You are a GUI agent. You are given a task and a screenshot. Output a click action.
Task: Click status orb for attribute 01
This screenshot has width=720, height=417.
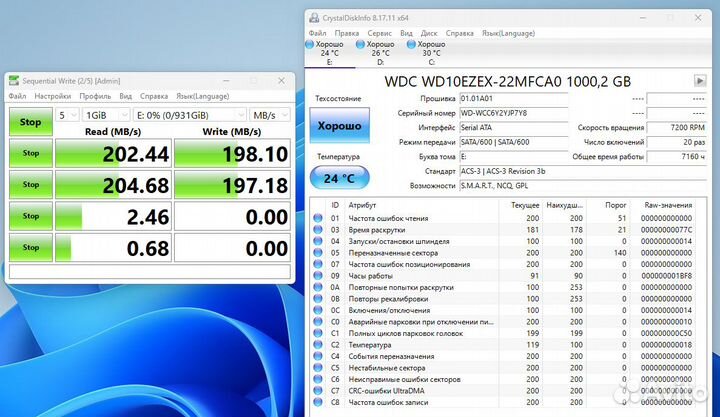(x=318, y=218)
